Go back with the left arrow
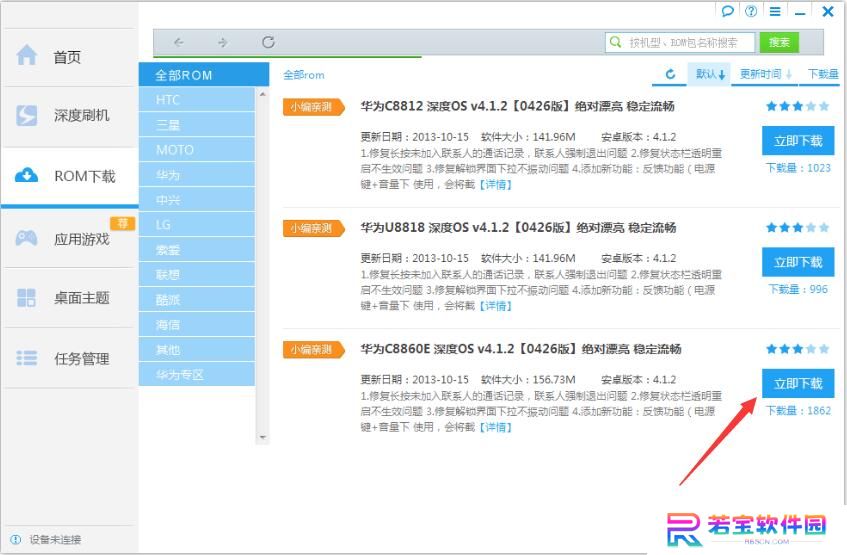 [x=179, y=42]
